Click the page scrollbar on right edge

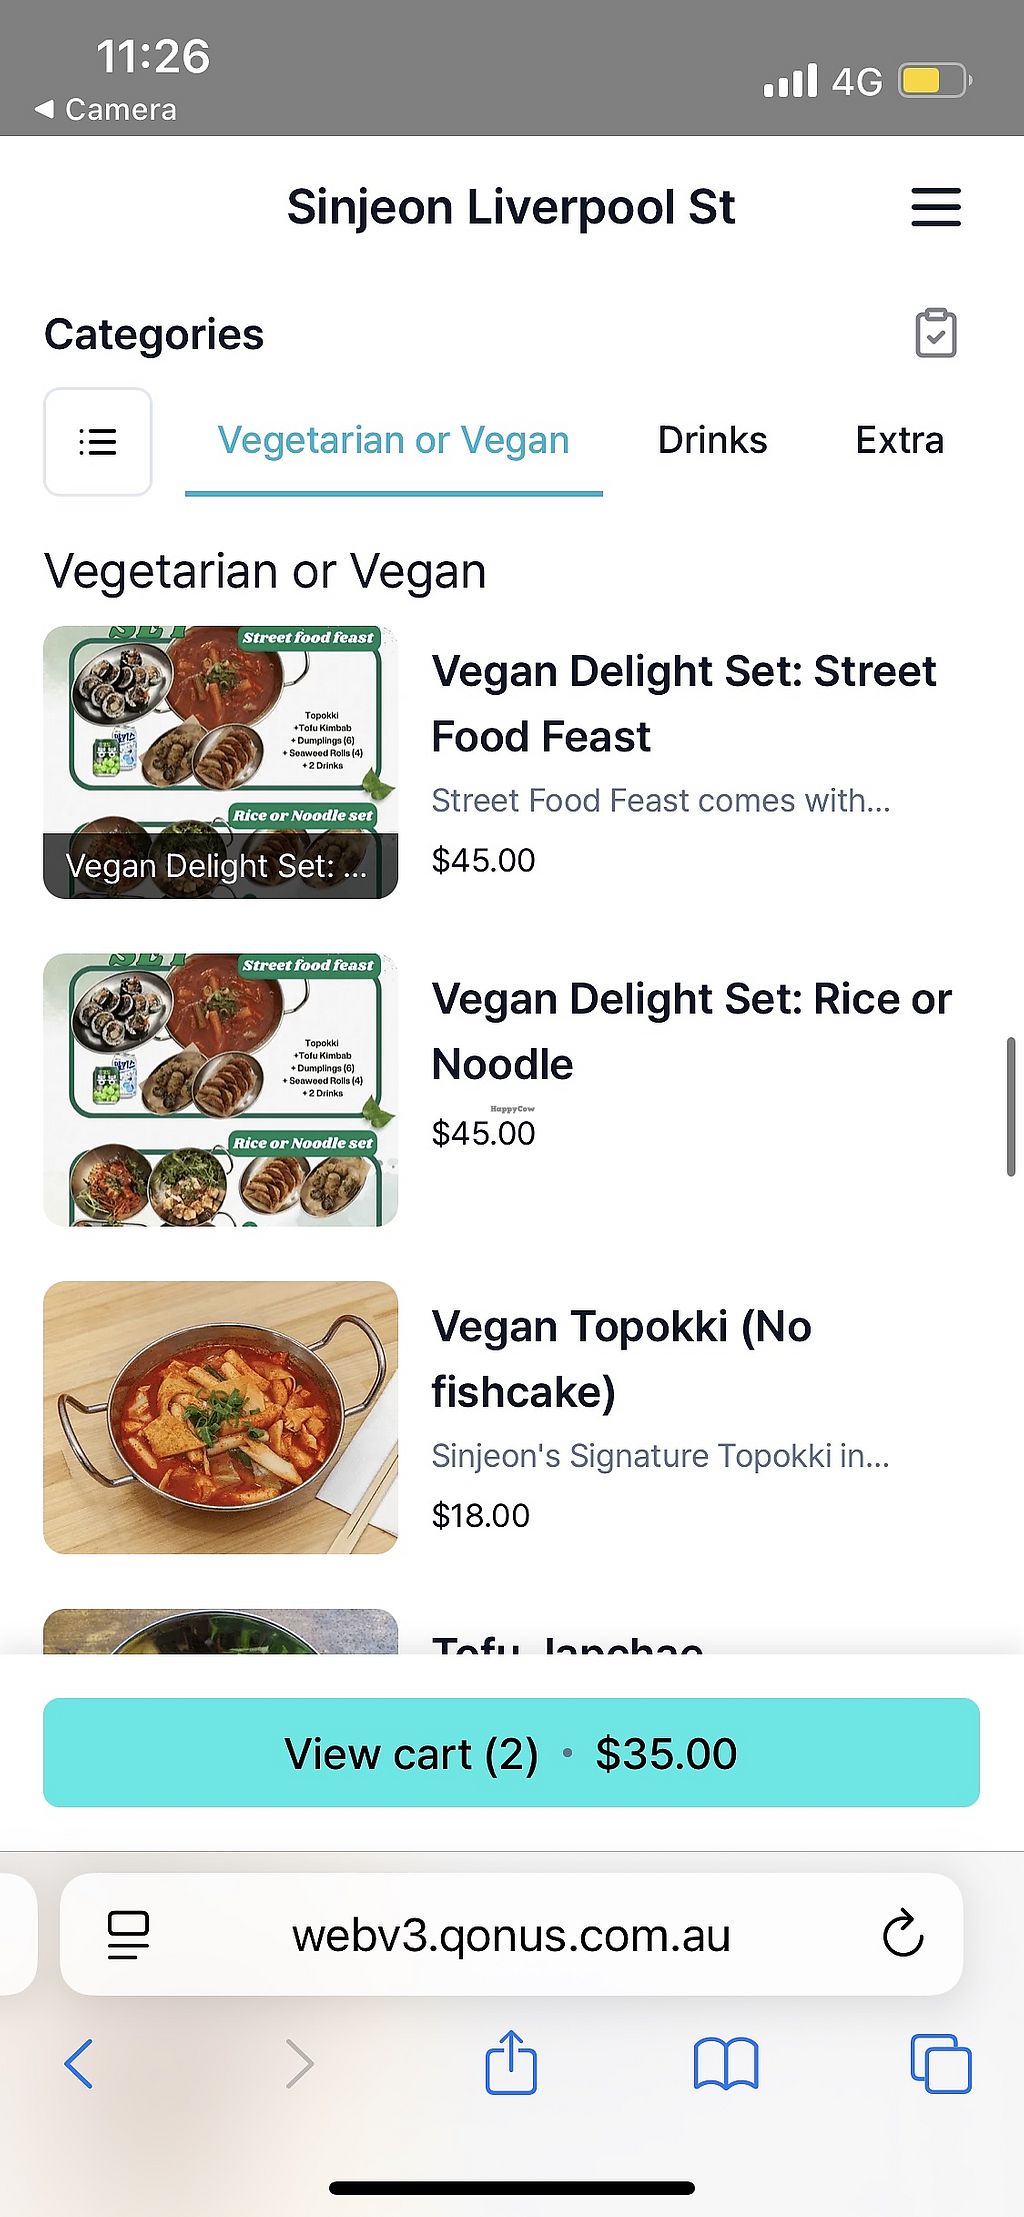coord(1011,1107)
